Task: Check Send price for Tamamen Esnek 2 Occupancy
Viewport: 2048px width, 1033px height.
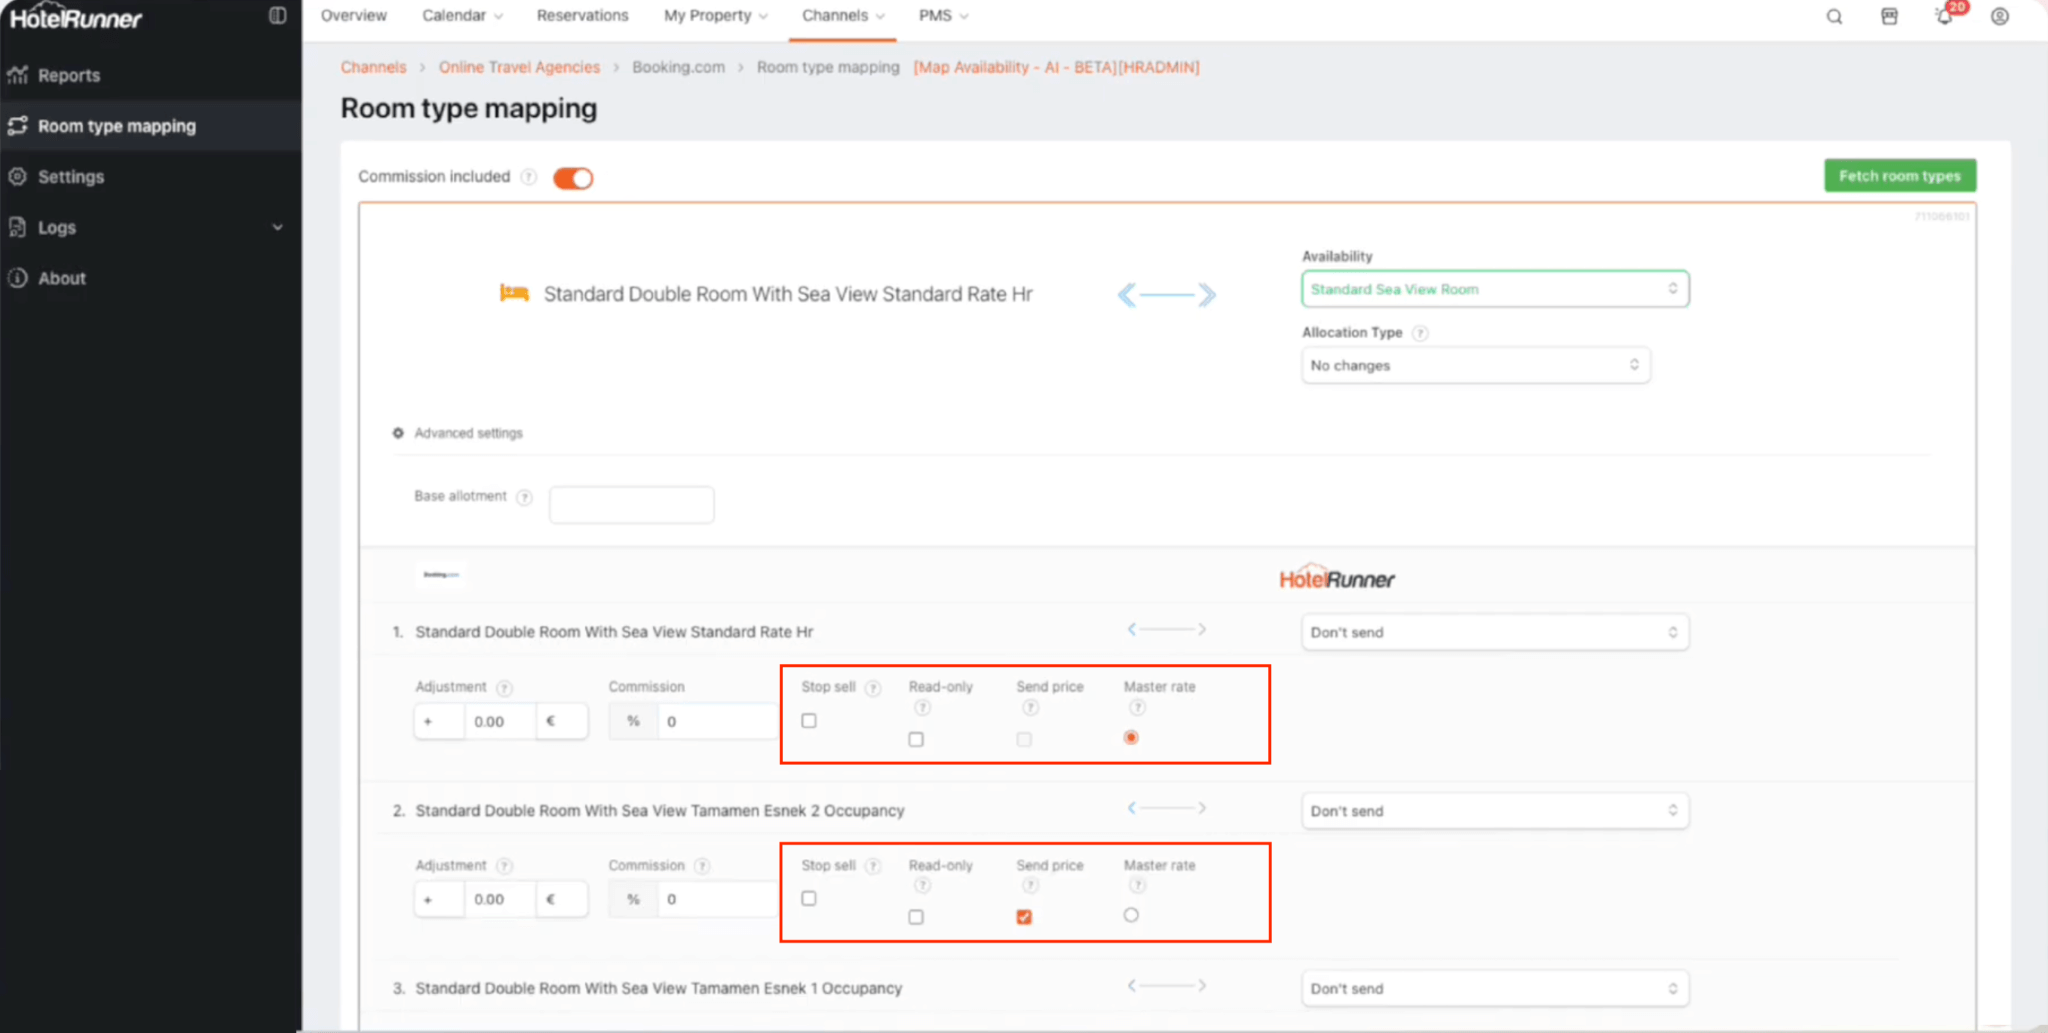Action: click(x=1024, y=917)
